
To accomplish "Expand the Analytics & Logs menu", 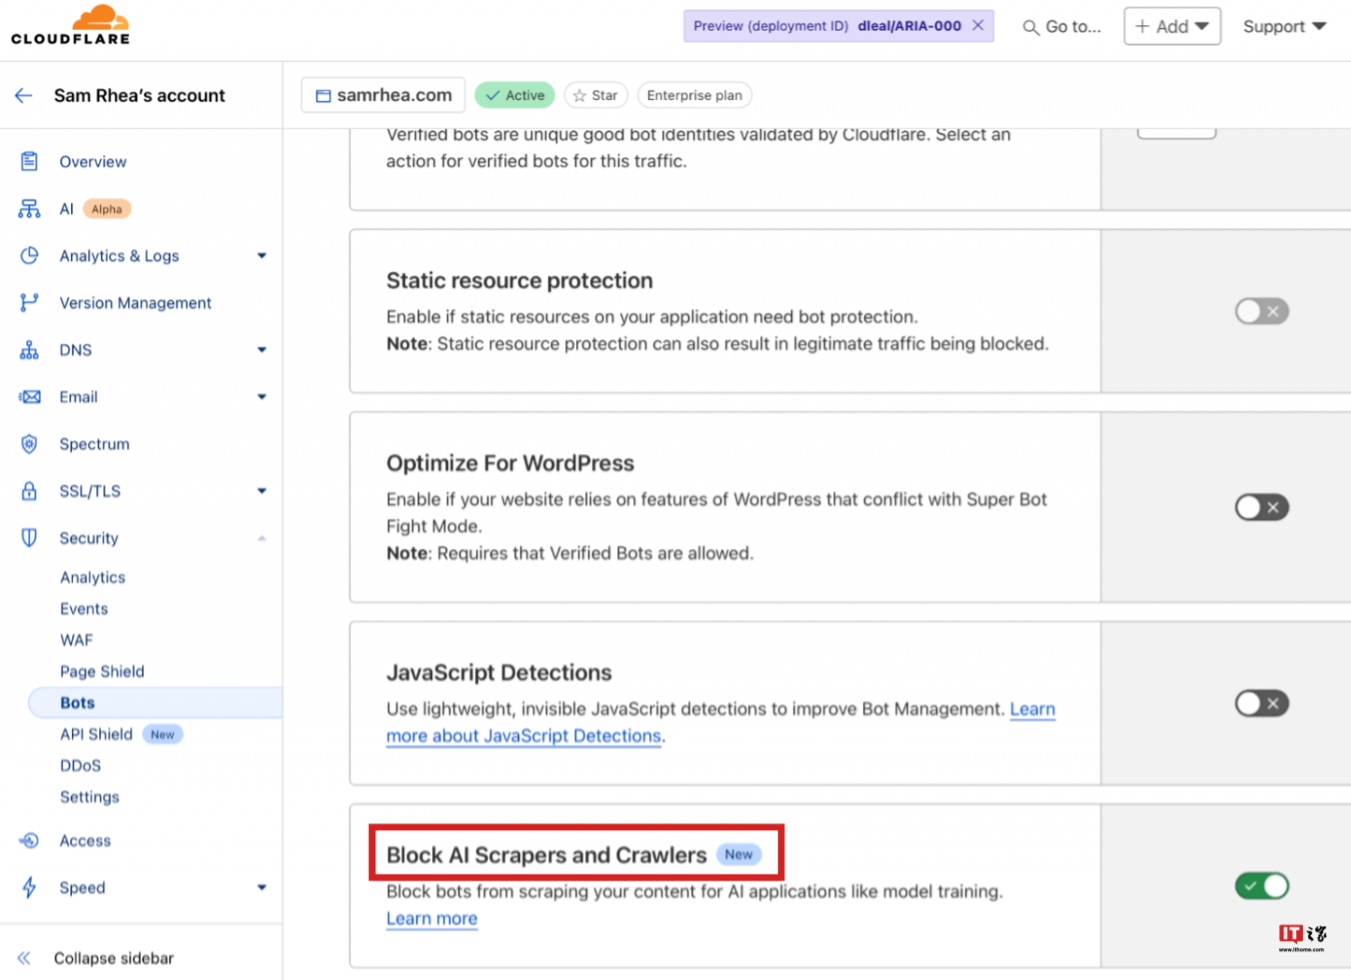I will [261, 256].
